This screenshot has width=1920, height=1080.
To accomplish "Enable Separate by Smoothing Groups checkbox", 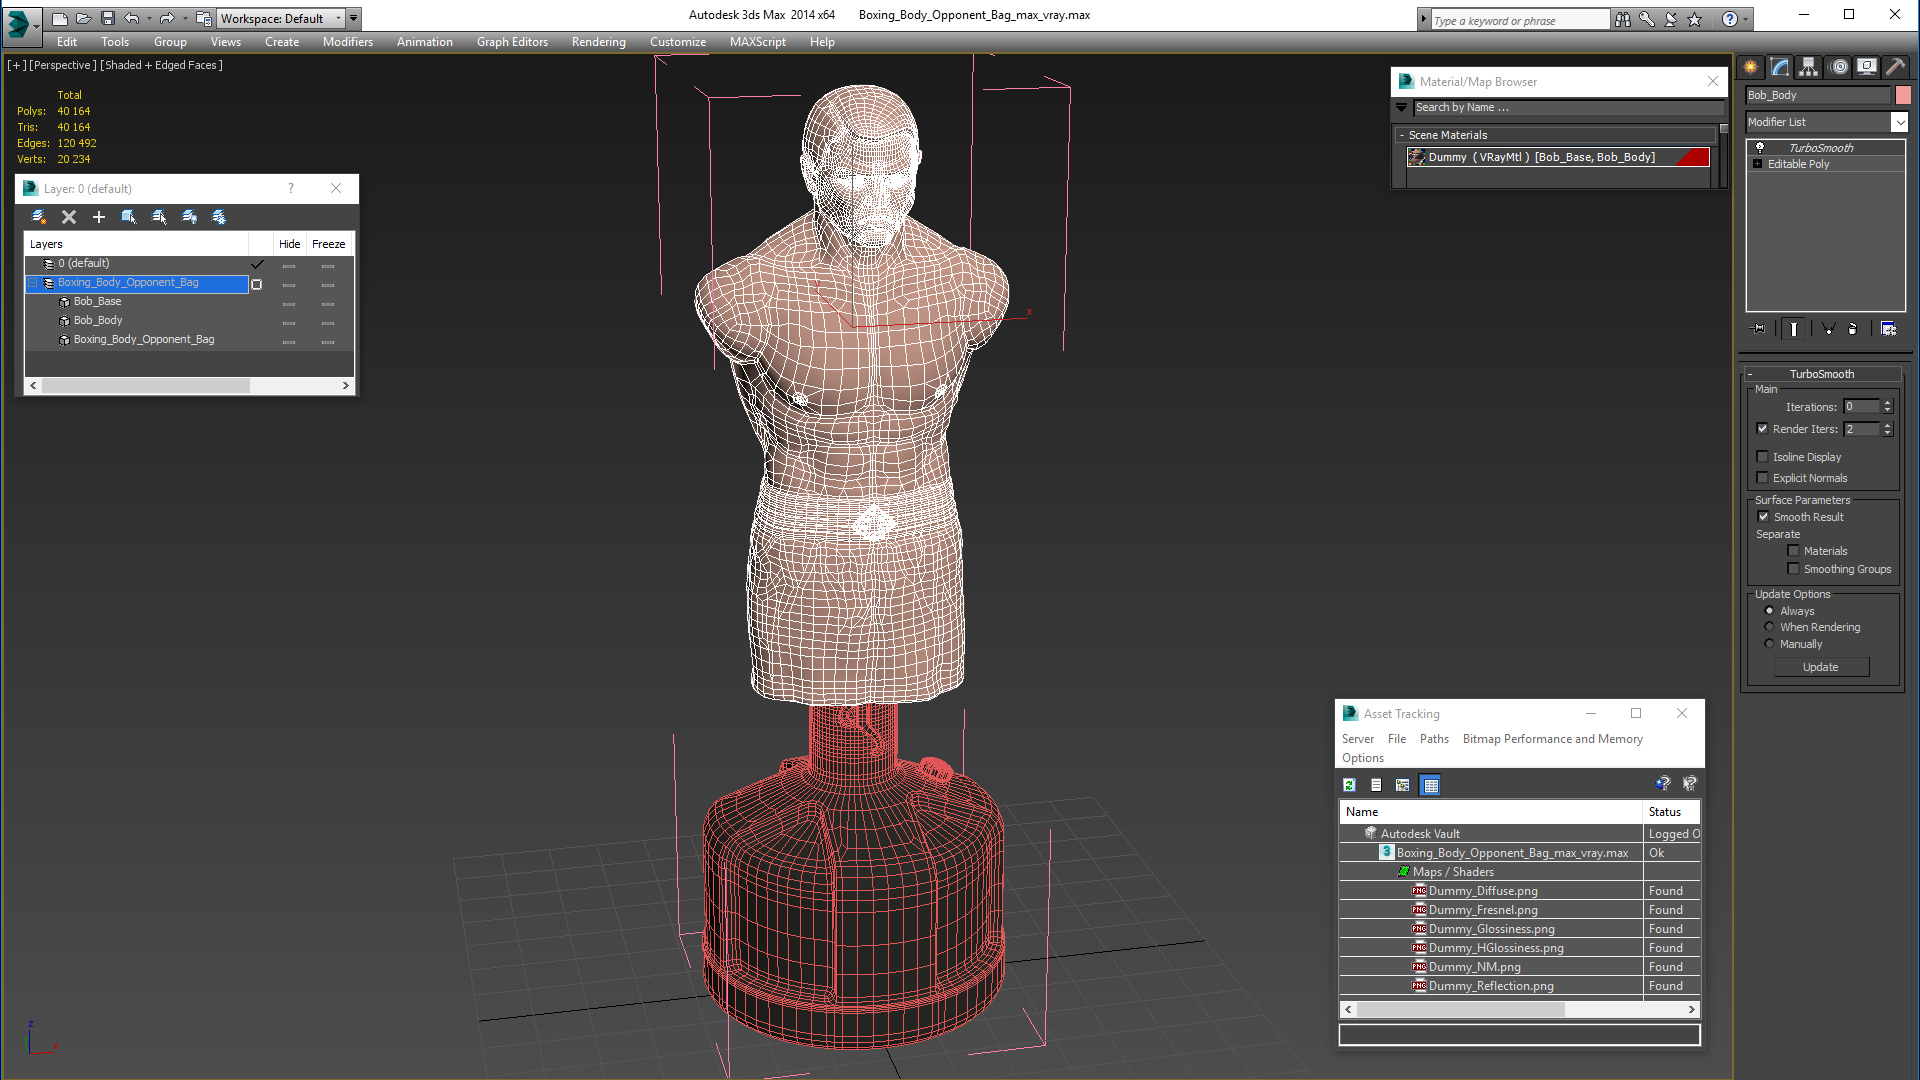I will [x=1794, y=569].
